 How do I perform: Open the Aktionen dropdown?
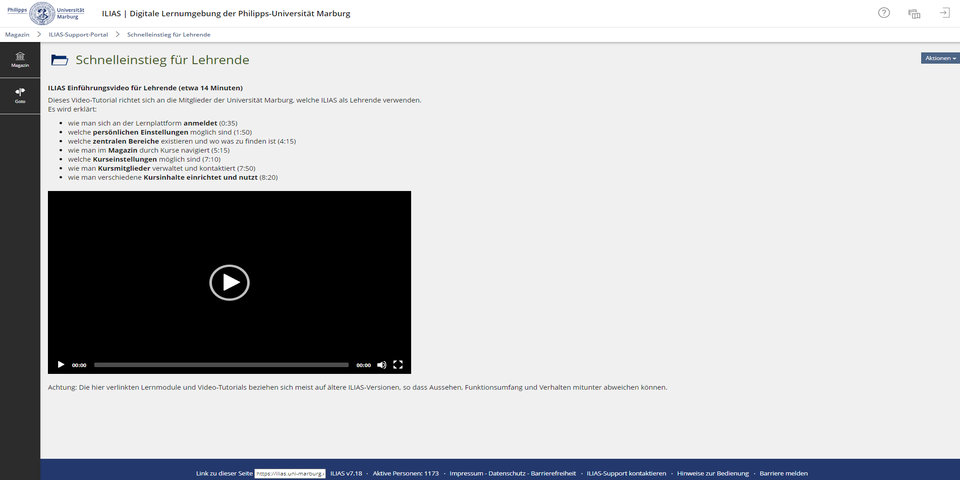click(x=940, y=58)
